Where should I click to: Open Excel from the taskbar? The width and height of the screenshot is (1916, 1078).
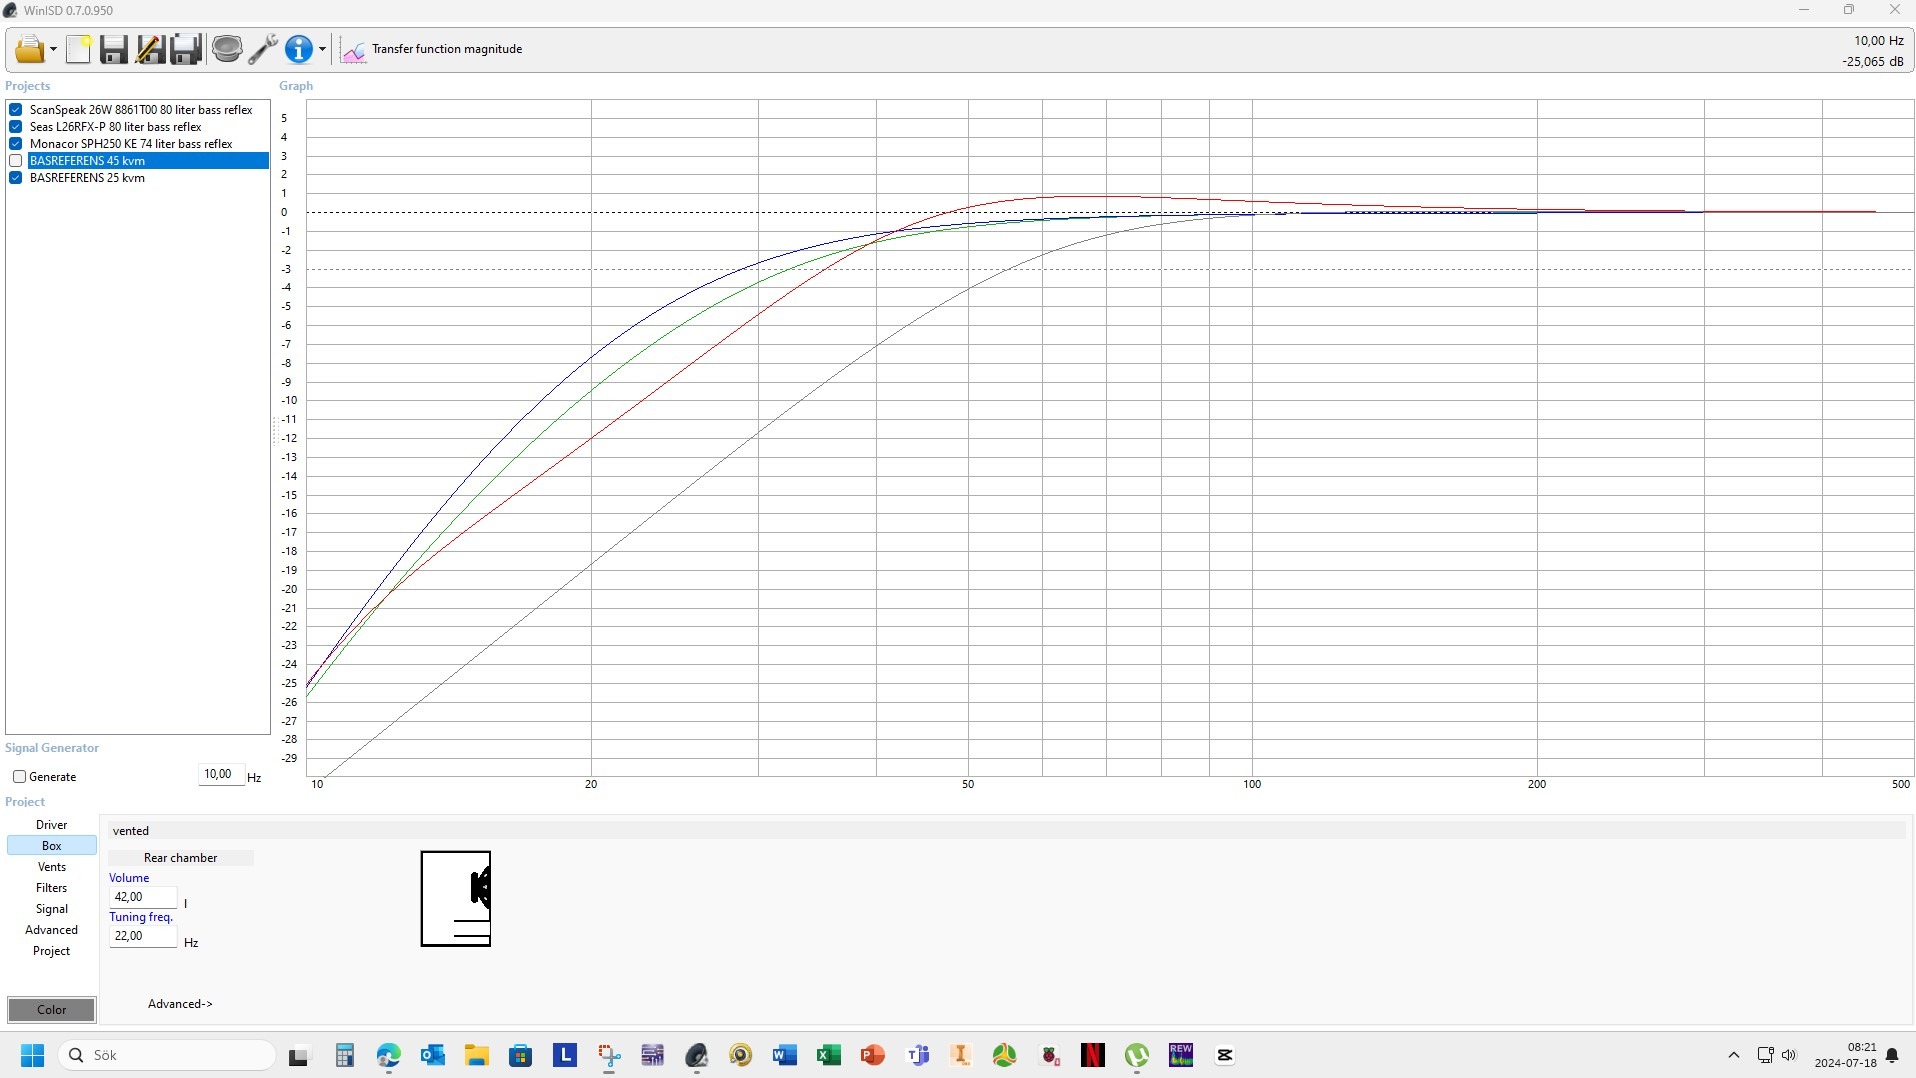[829, 1055]
